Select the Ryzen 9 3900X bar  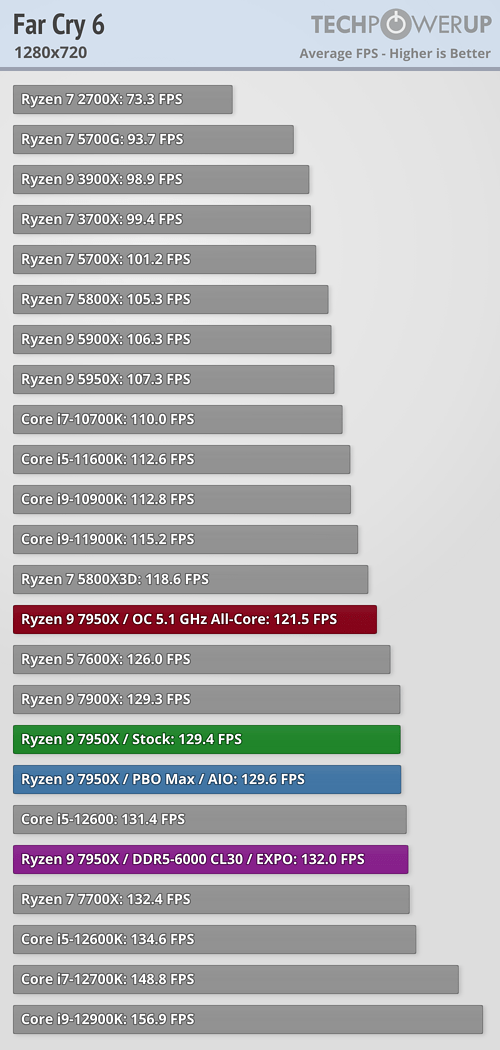click(161, 179)
